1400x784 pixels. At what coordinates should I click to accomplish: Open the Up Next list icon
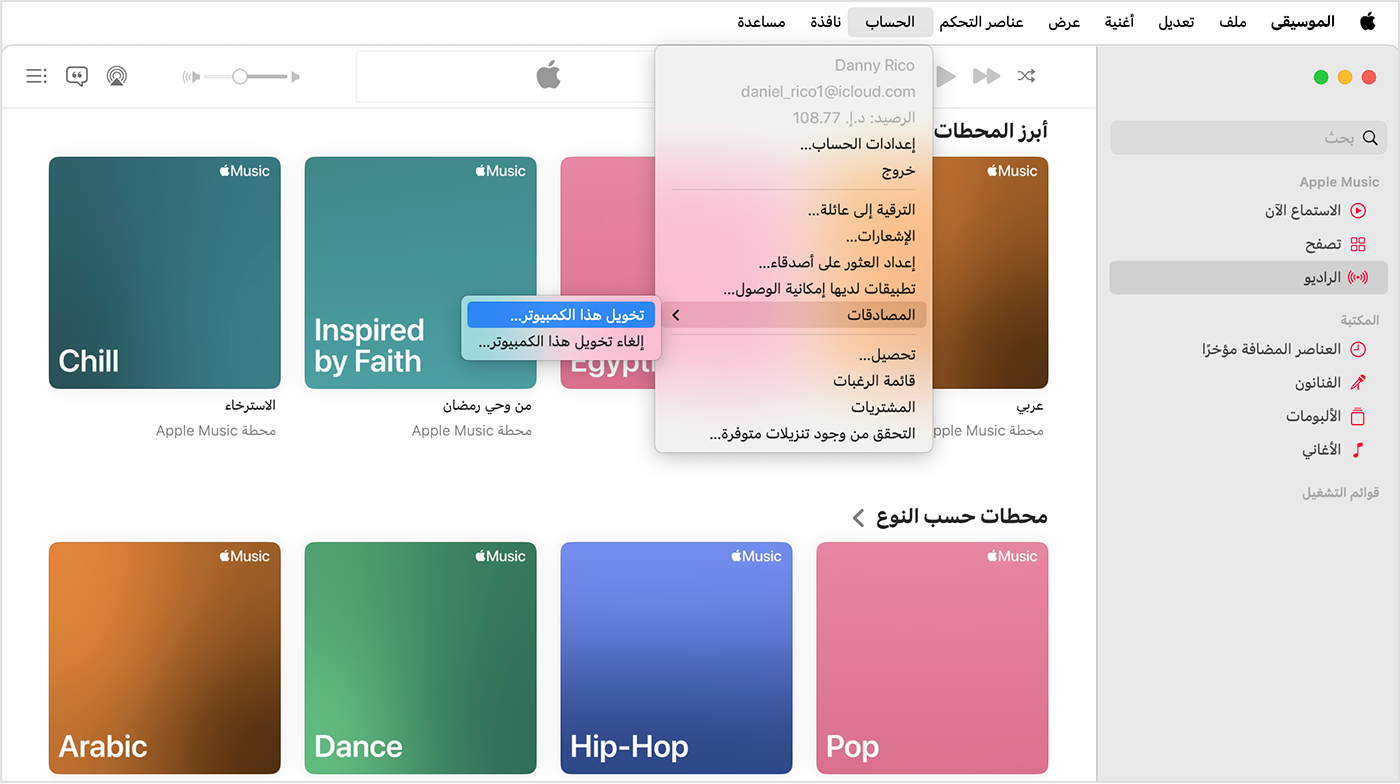tap(37, 76)
